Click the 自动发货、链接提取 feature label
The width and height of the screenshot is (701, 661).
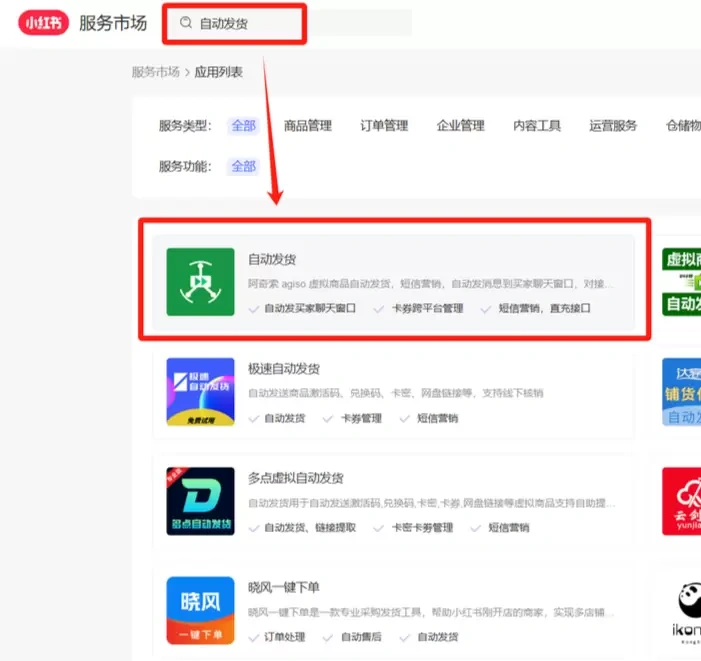(x=310, y=528)
